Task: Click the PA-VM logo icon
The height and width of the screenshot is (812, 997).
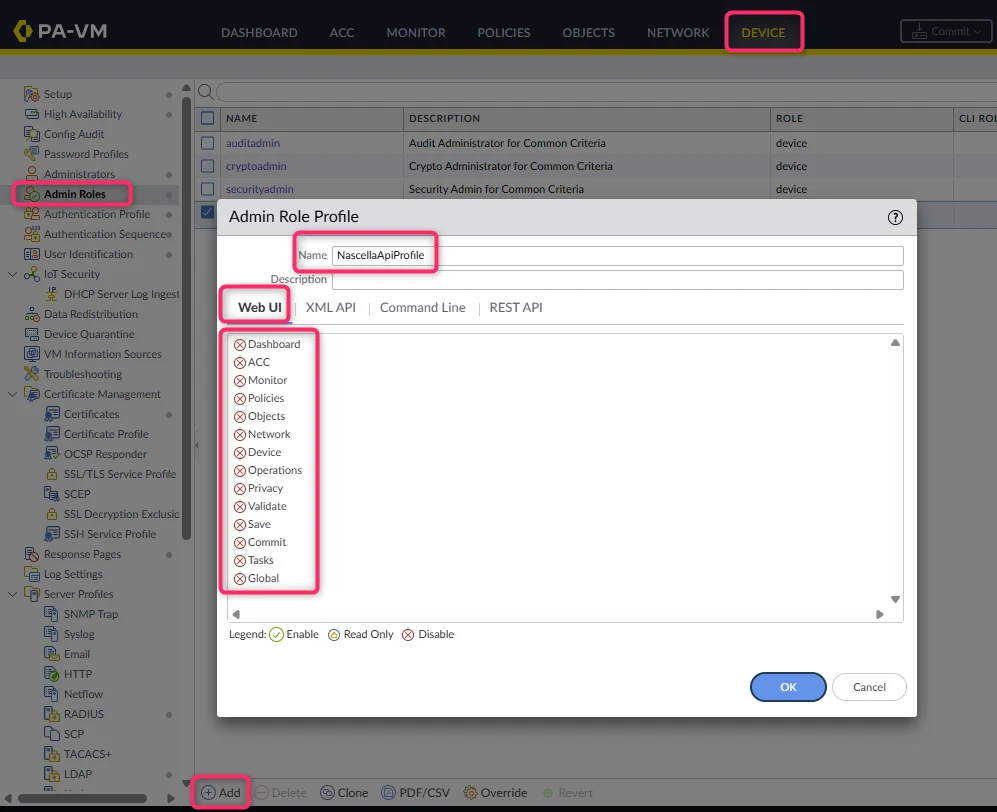Action: coord(22,31)
